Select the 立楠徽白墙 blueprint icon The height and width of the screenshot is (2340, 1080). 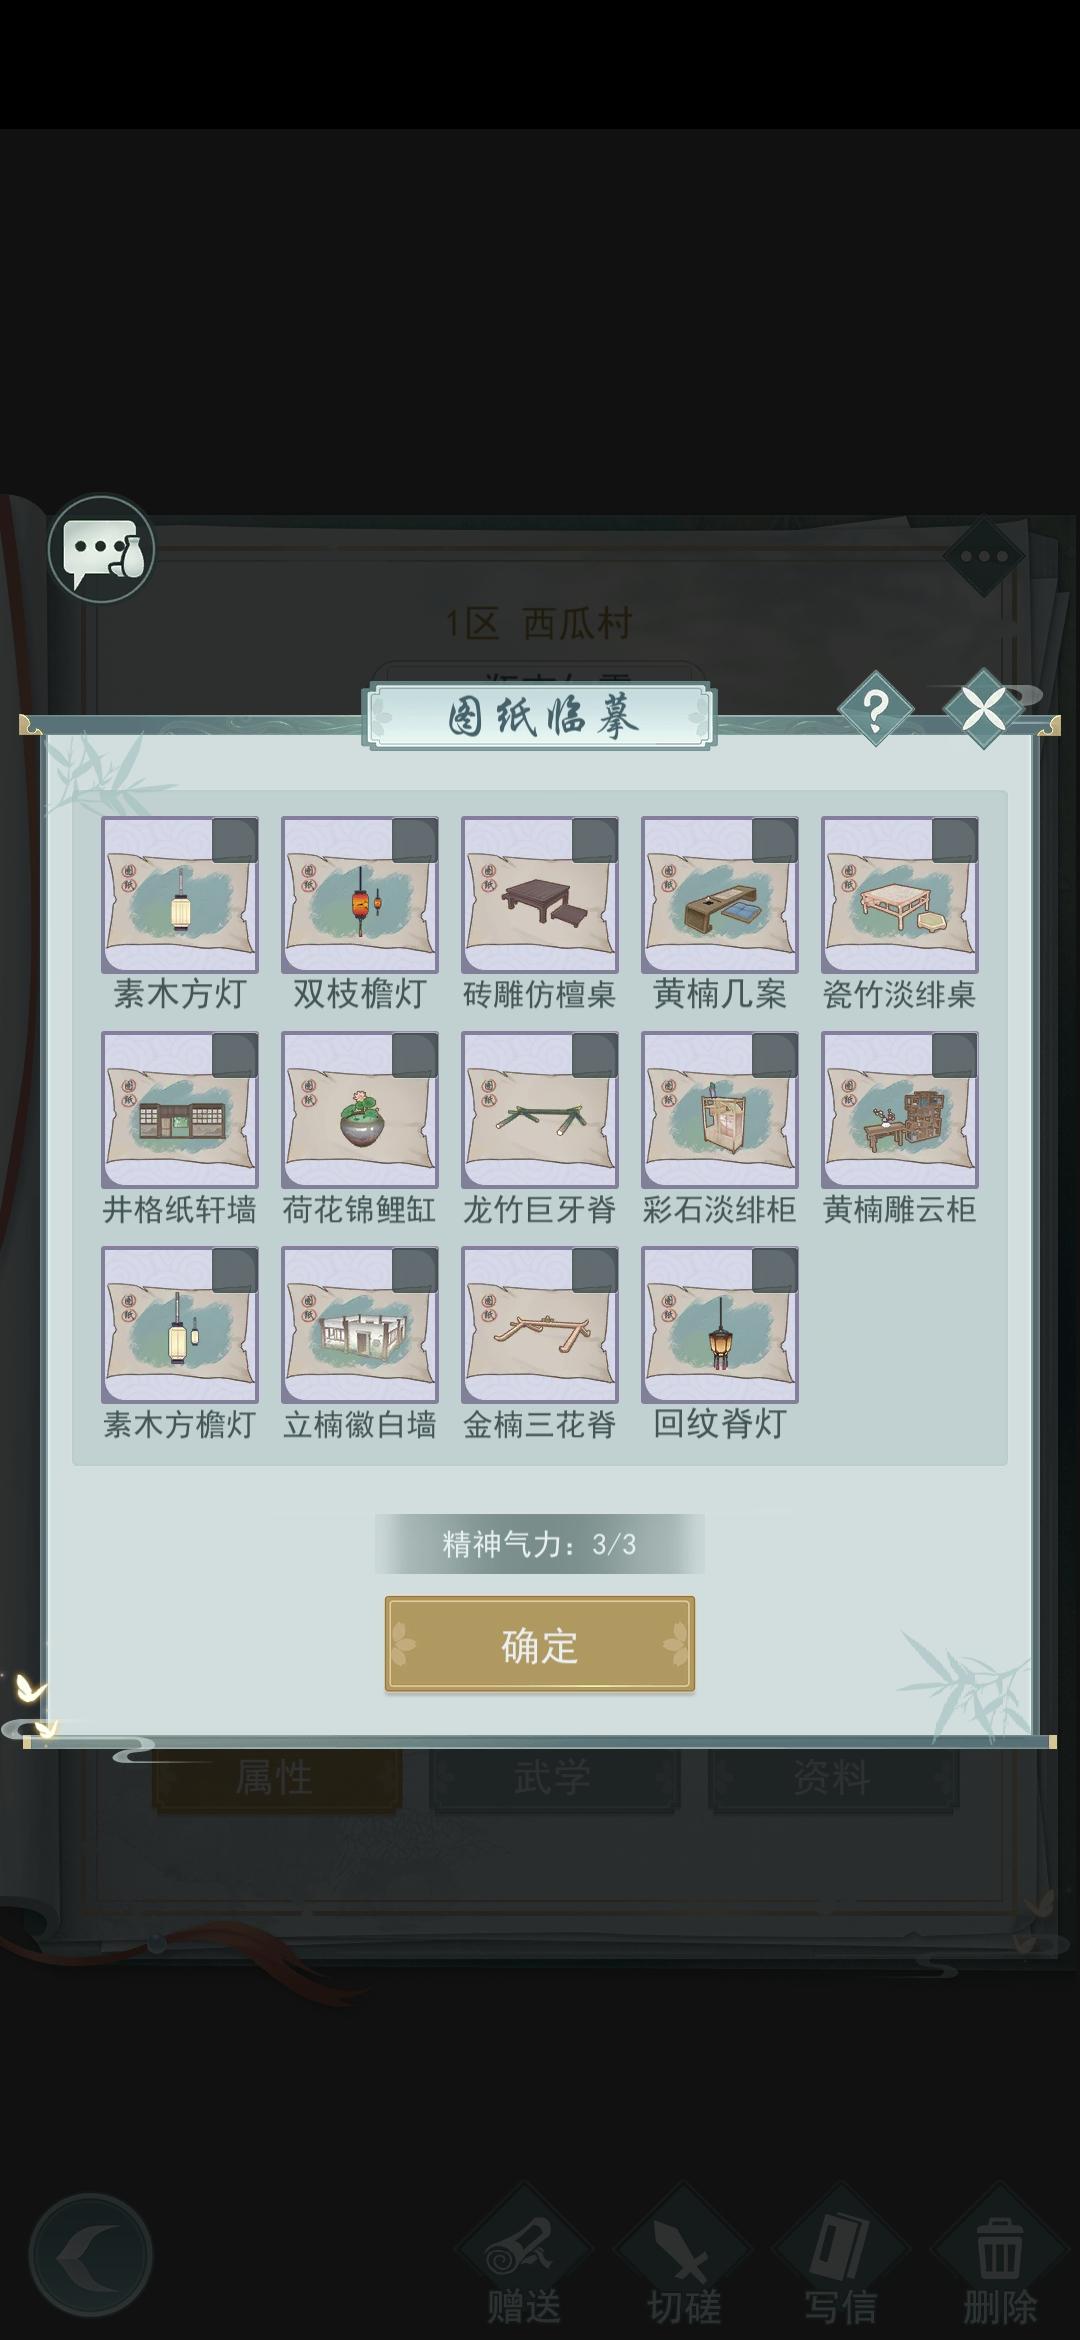coord(360,1325)
